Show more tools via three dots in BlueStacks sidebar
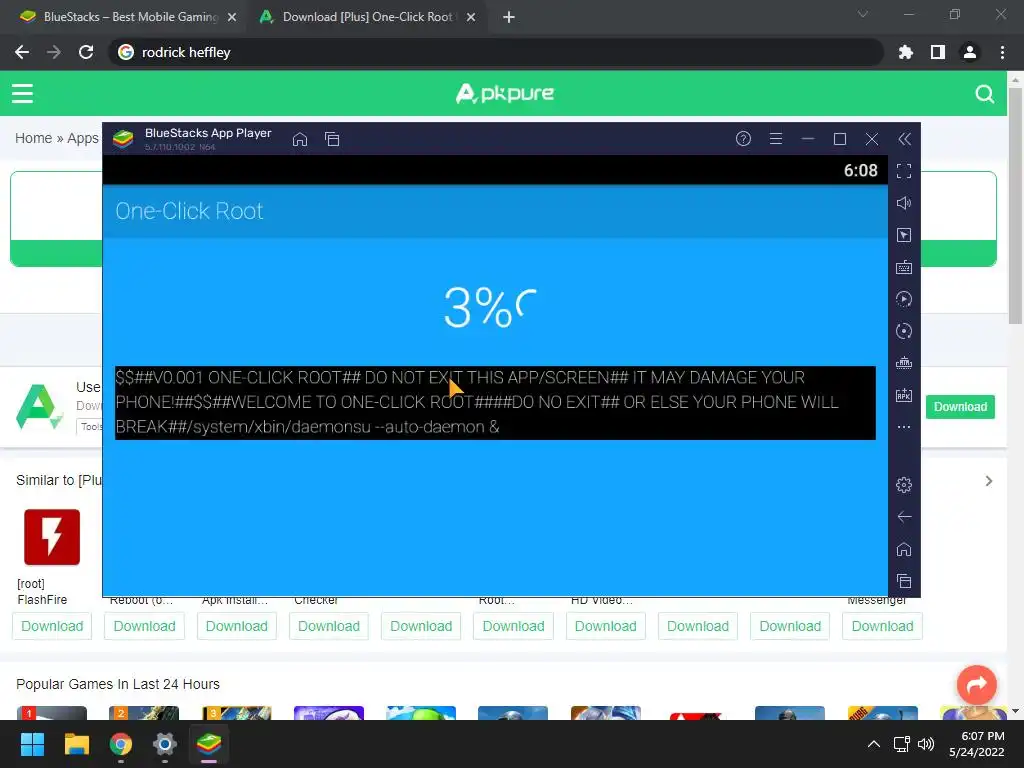Image resolution: width=1024 pixels, height=768 pixels. (x=904, y=427)
